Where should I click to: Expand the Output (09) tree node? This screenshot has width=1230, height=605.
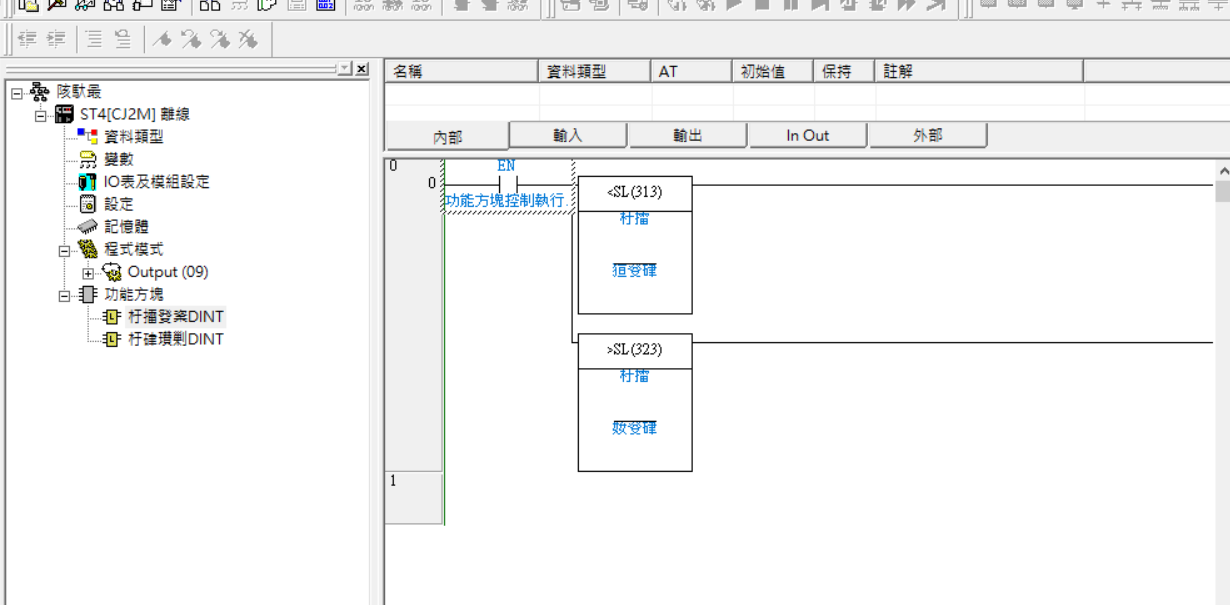pos(88,273)
